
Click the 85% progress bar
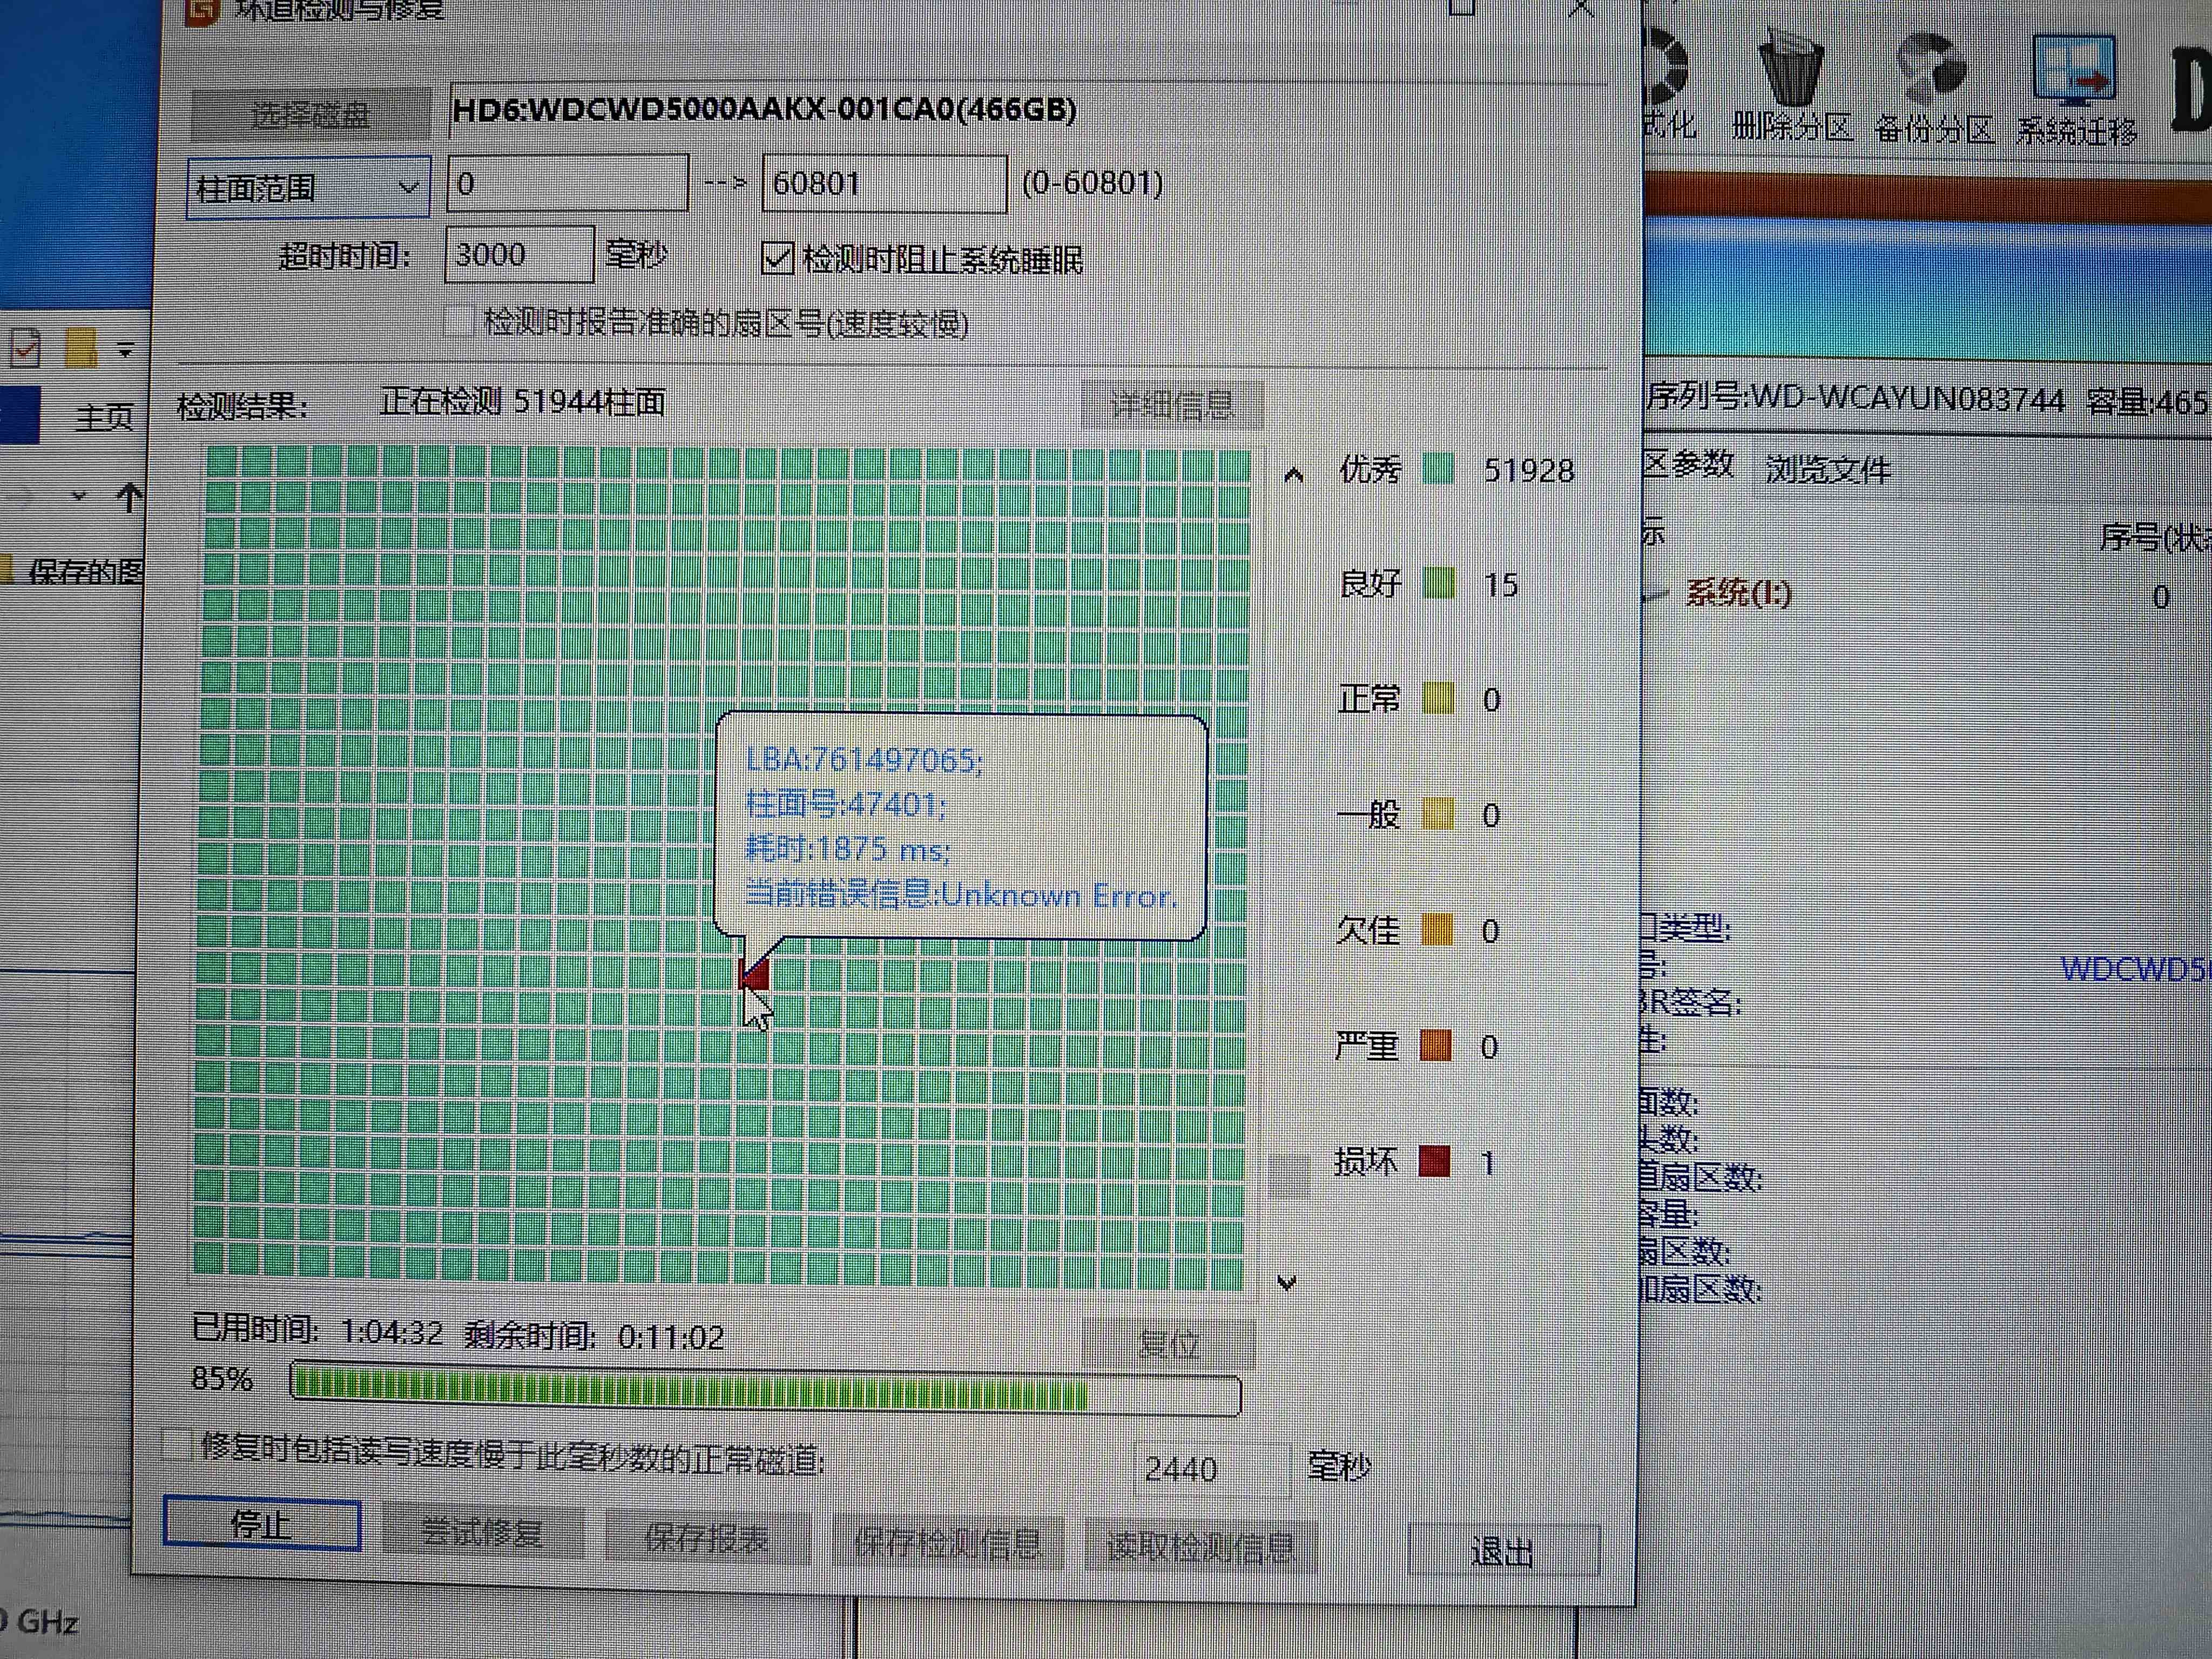765,1389
